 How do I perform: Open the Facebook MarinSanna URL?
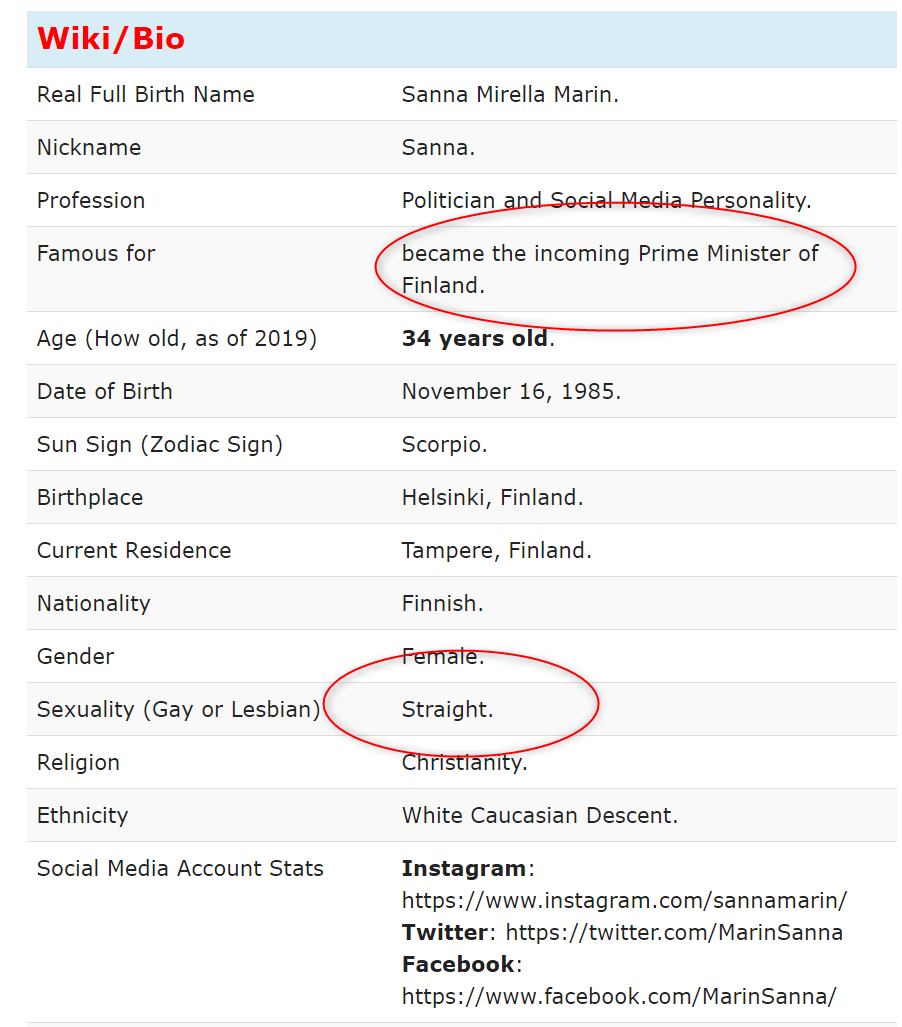(x=618, y=996)
